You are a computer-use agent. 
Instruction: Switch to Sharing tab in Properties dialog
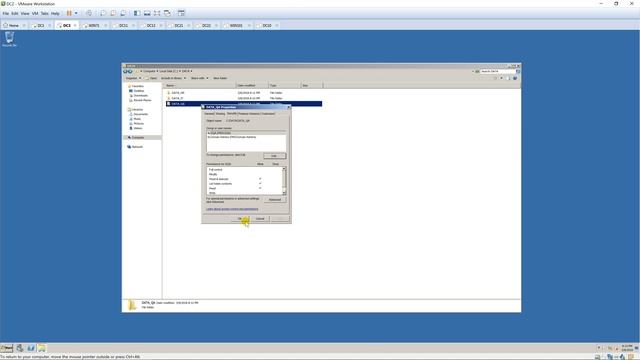[220, 114]
